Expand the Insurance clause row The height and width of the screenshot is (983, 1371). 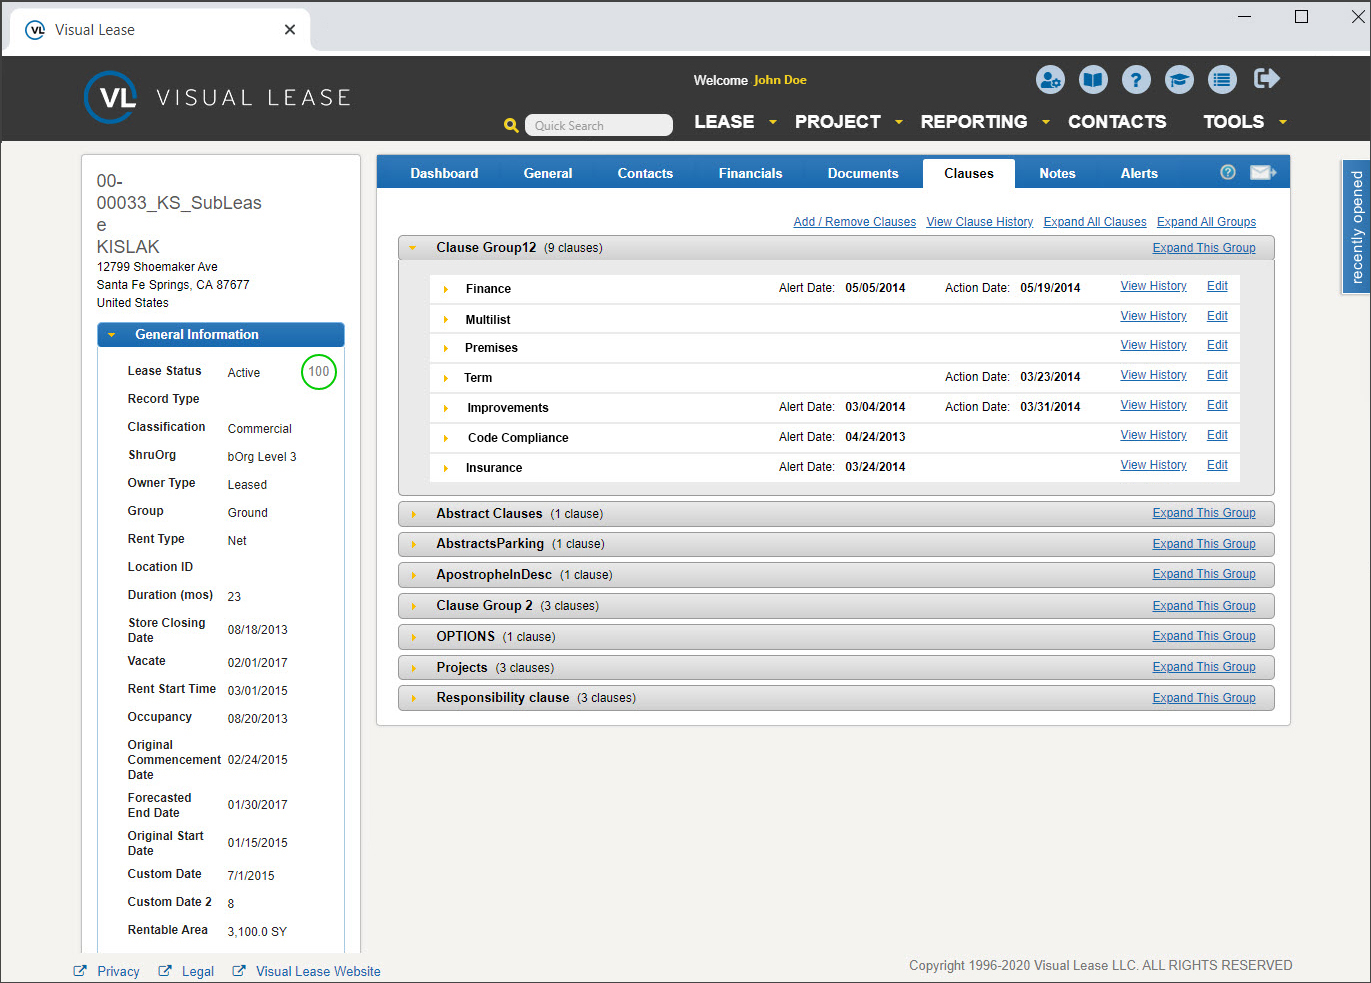click(446, 468)
